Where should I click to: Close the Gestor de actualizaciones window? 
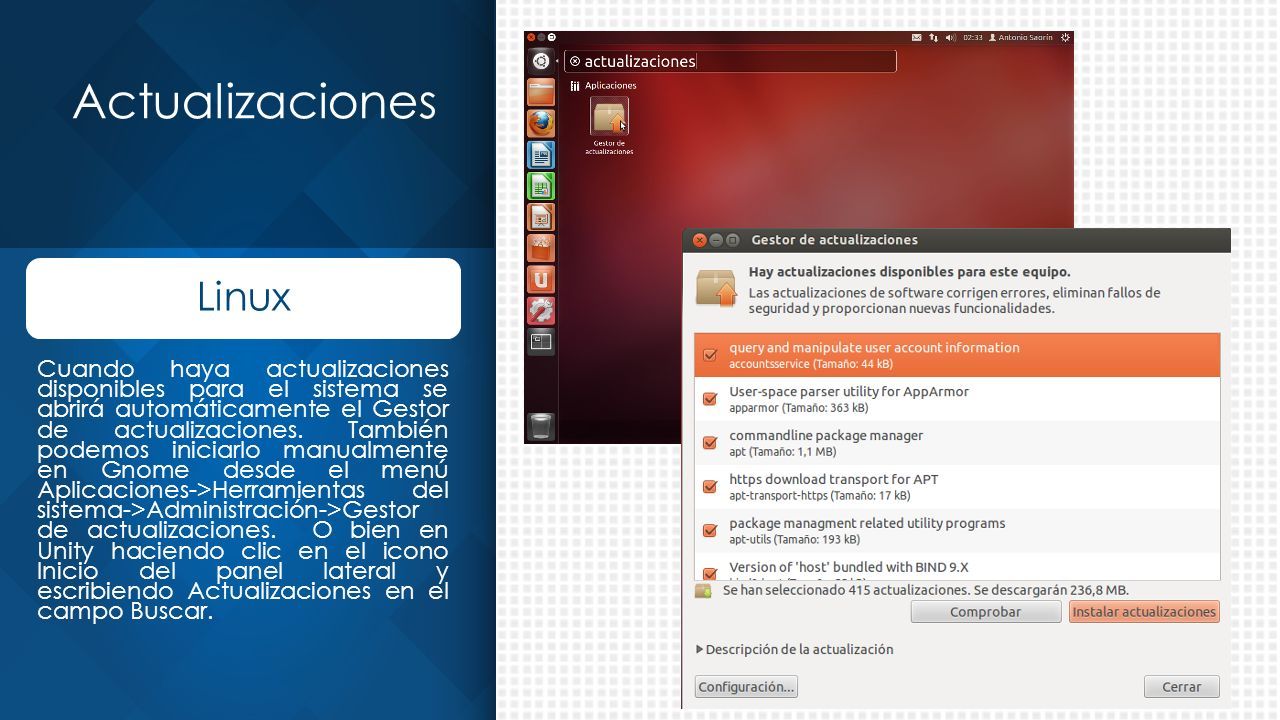click(700, 240)
